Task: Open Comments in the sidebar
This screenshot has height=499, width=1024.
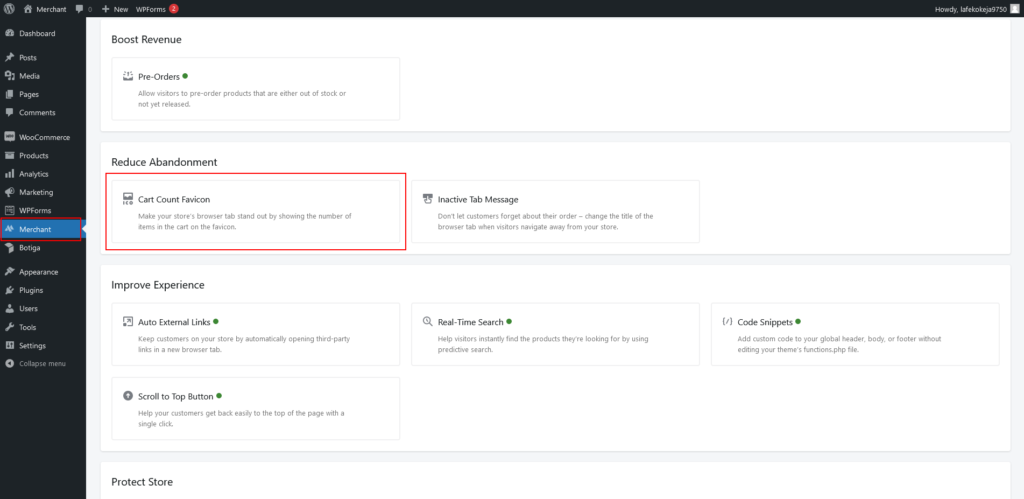Action: click(43, 112)
